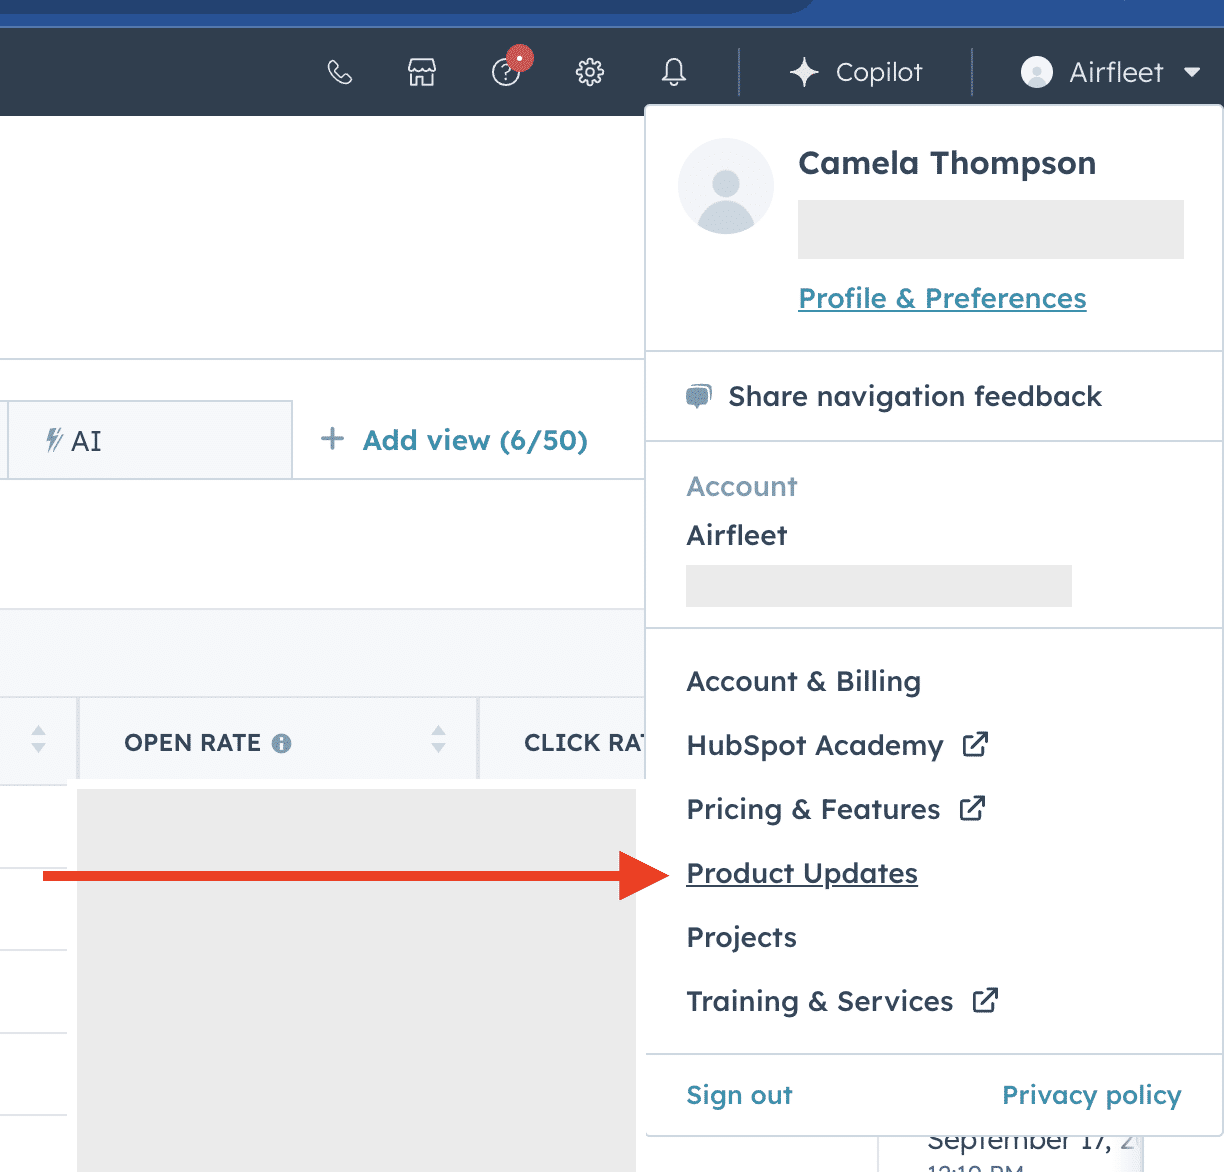Sign out of the account
The height and width of the screenshot is (1172, 1224).
pos(739,1095)
